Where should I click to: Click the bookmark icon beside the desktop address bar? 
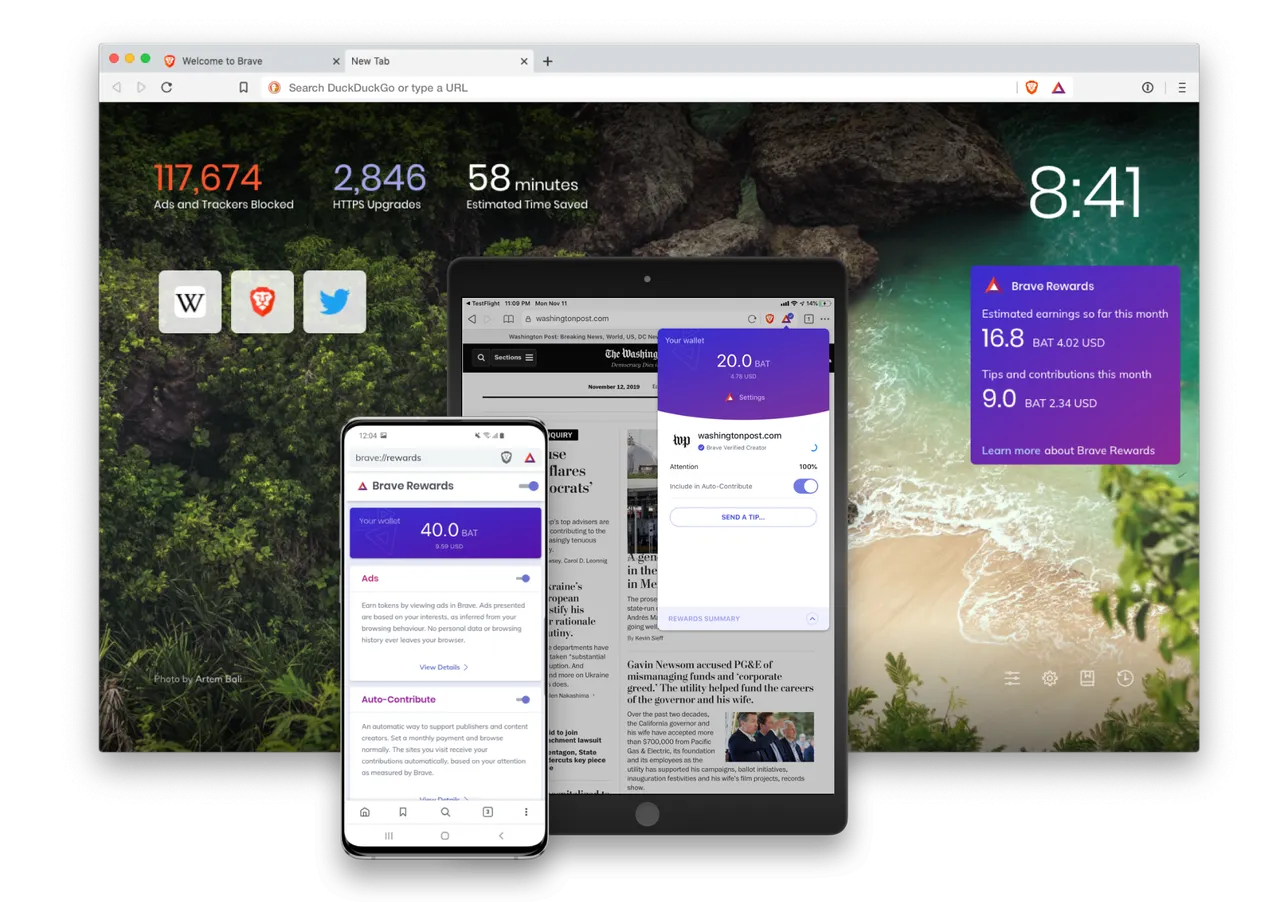coord(243,87)
